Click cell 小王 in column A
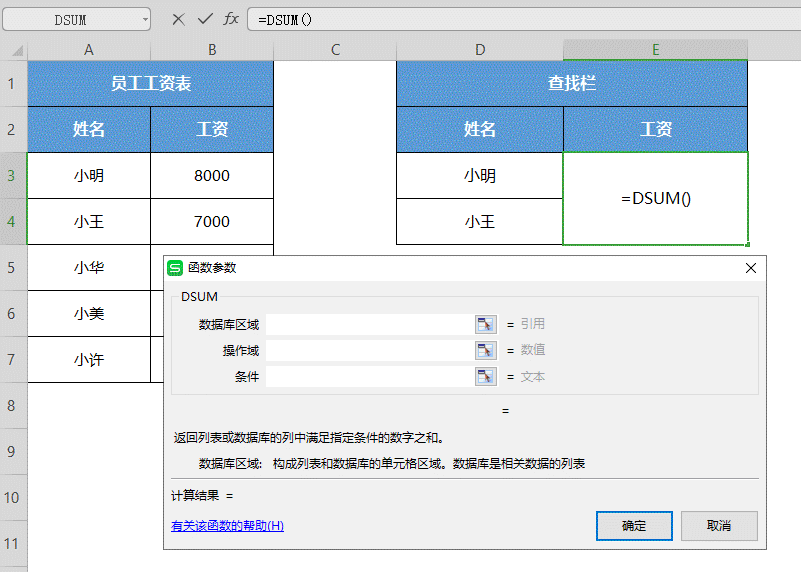This screenshot has width=801, height=572. point(89,221)
